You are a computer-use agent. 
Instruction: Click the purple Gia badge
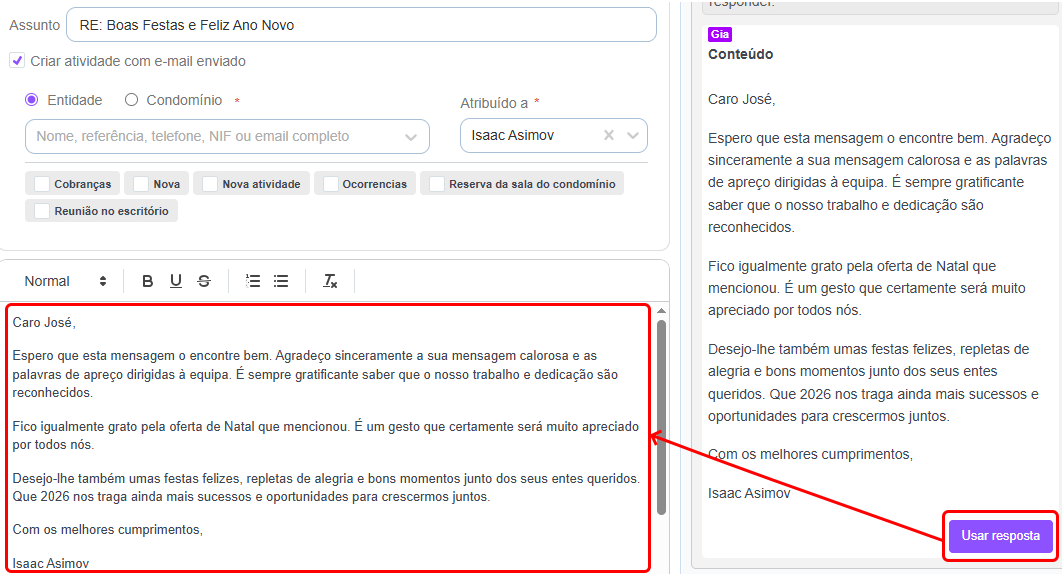pyautogui.click(x=719, y=34)
